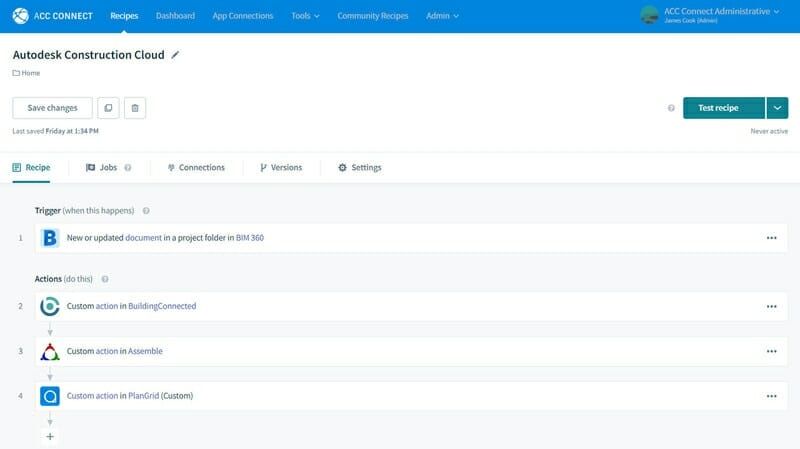Edit recipe name with pencil icon
The height and width of the screenshot is (449, 800).
(175, 55)
